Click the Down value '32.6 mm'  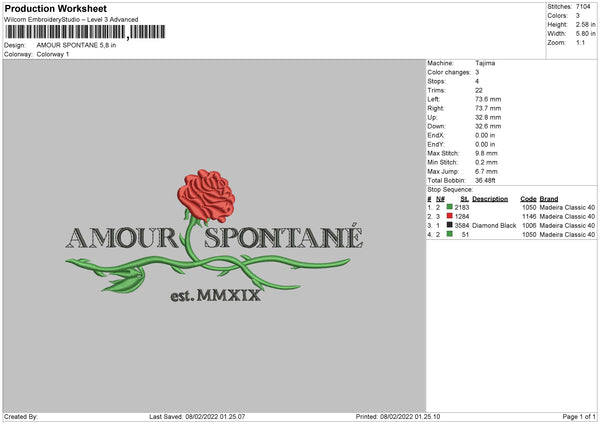488,126
